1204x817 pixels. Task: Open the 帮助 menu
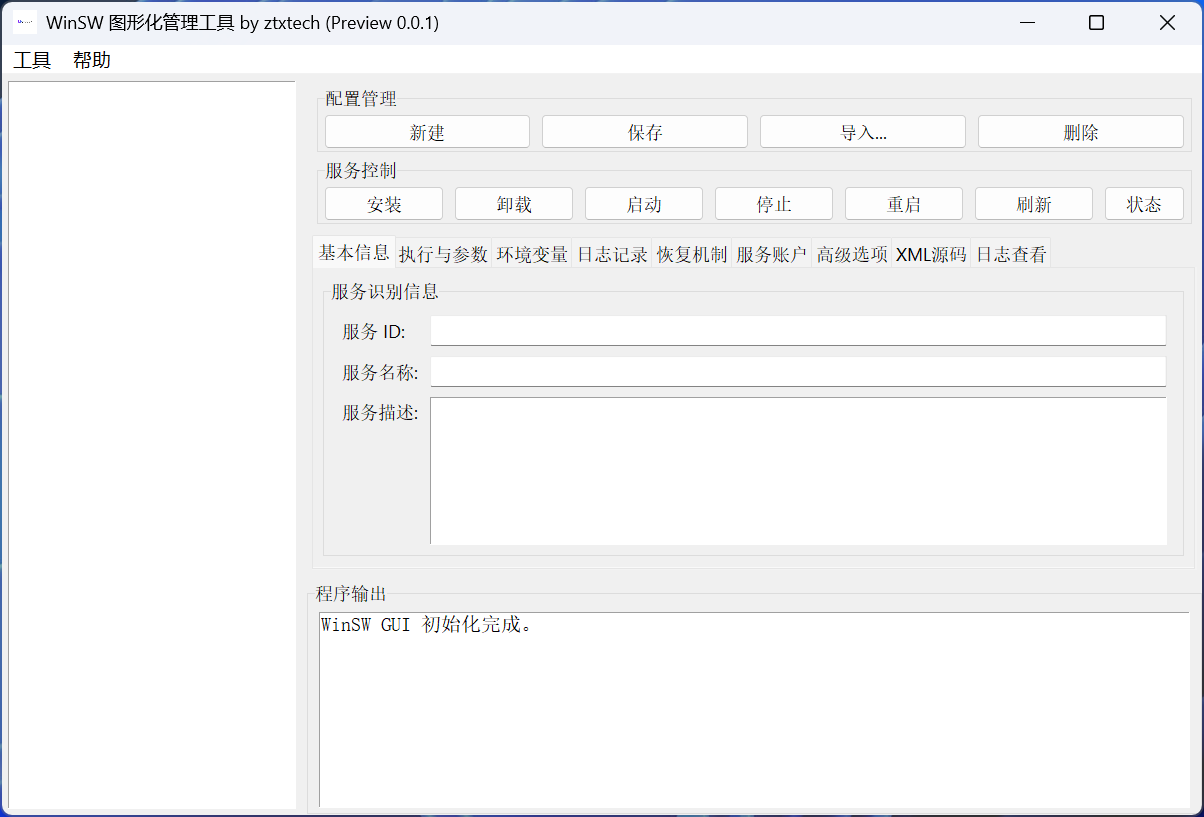tap(92, 60)
